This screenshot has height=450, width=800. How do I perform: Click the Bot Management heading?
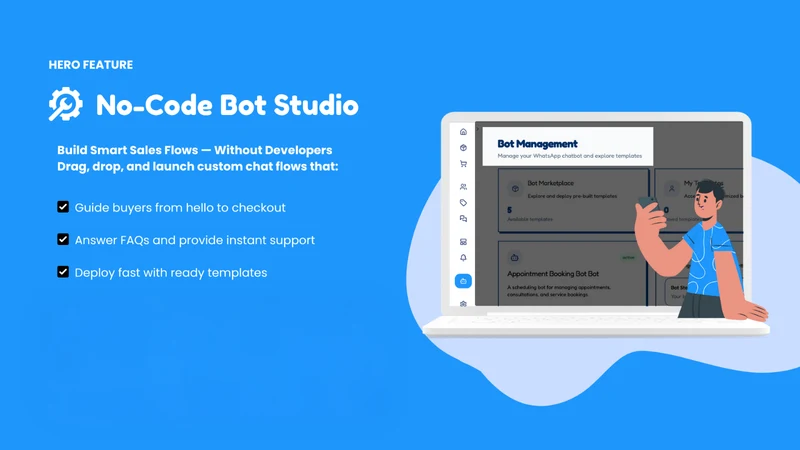coord(537,144)
